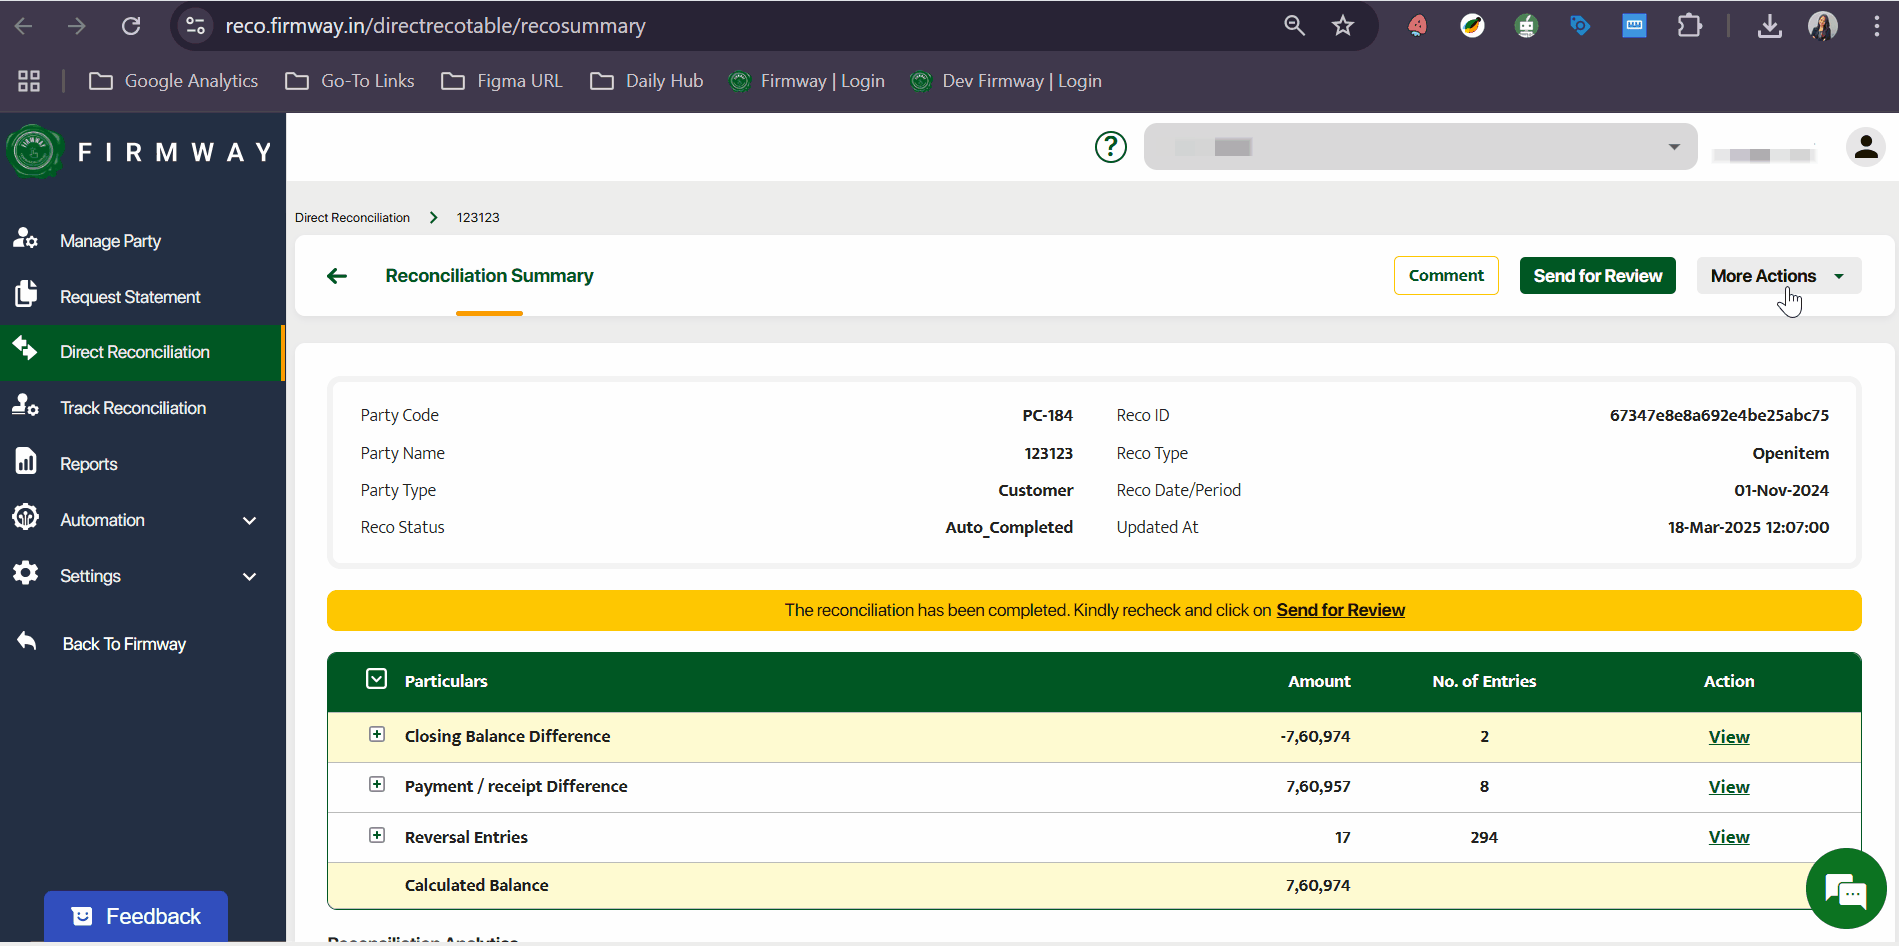This screenshot has height=946, width=1899.
Task: Go to Track Reconciliation in sidebar
Action: pos(133,408)
